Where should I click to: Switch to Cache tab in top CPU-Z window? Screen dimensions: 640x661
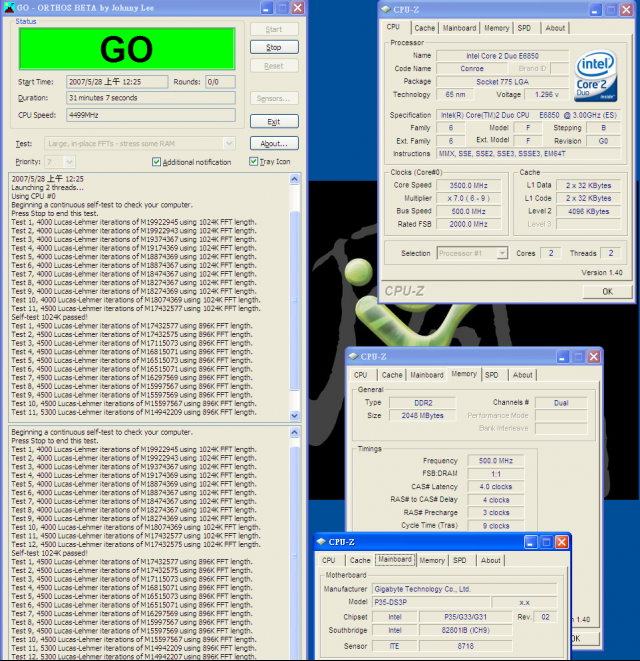[424, 28]
